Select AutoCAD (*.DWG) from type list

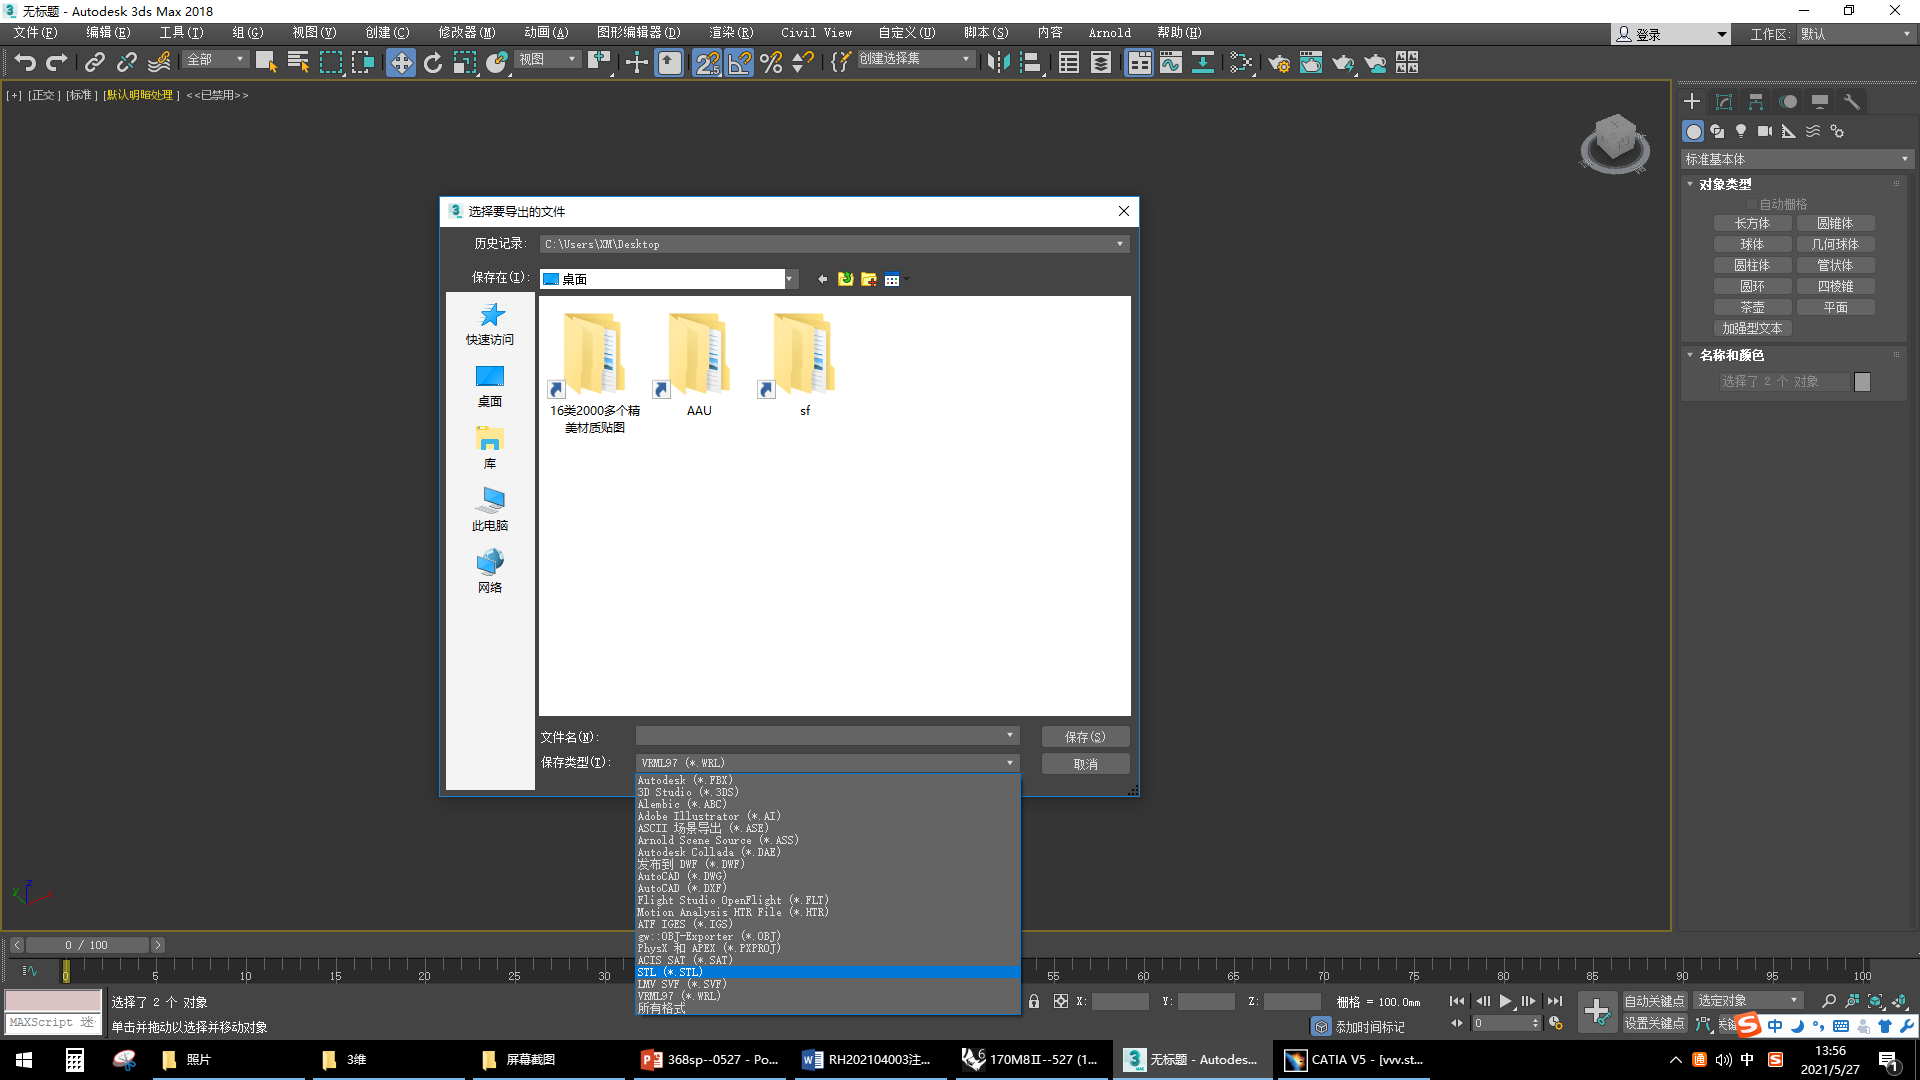tap(828, 876)
